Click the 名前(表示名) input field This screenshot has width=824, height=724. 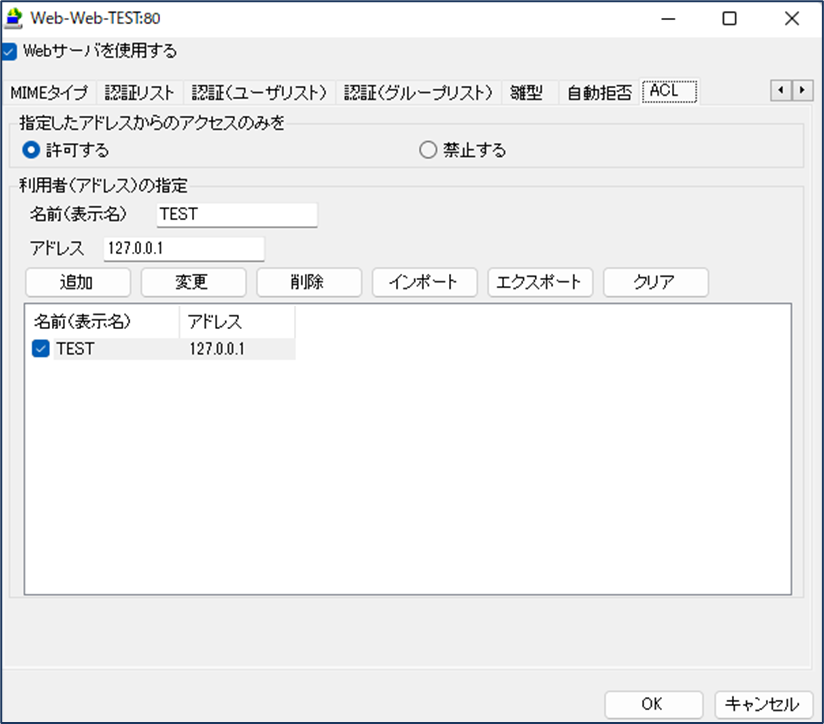pos(237,214)
